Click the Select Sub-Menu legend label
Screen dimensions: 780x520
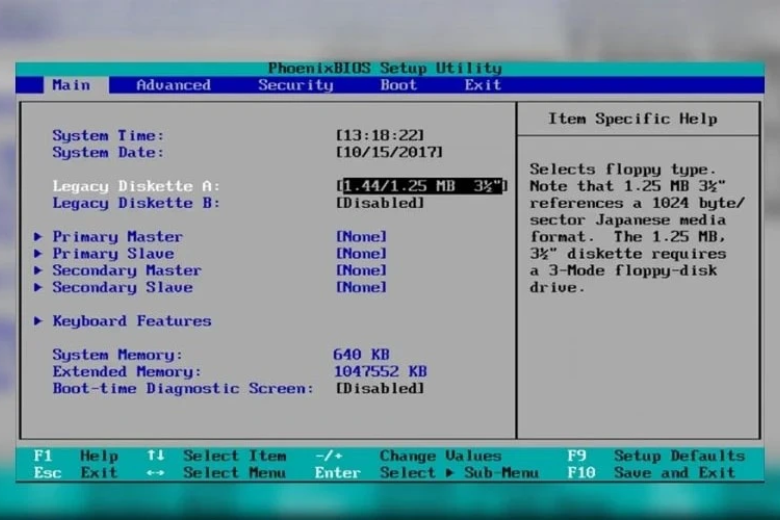[459, 473]
